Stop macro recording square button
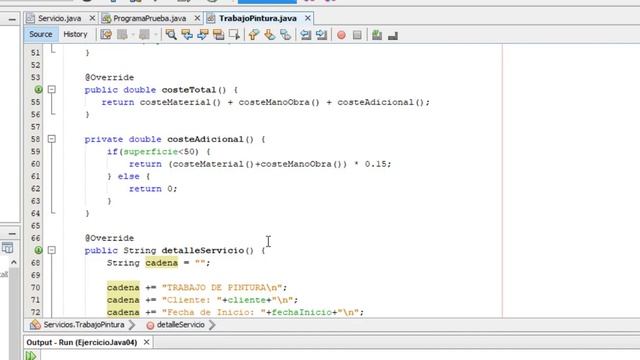 (x=357, y=36)
